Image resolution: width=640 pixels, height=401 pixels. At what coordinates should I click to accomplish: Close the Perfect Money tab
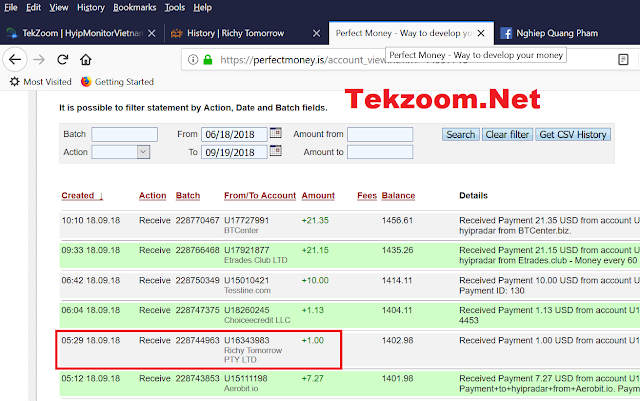click(x=481, y=33)
